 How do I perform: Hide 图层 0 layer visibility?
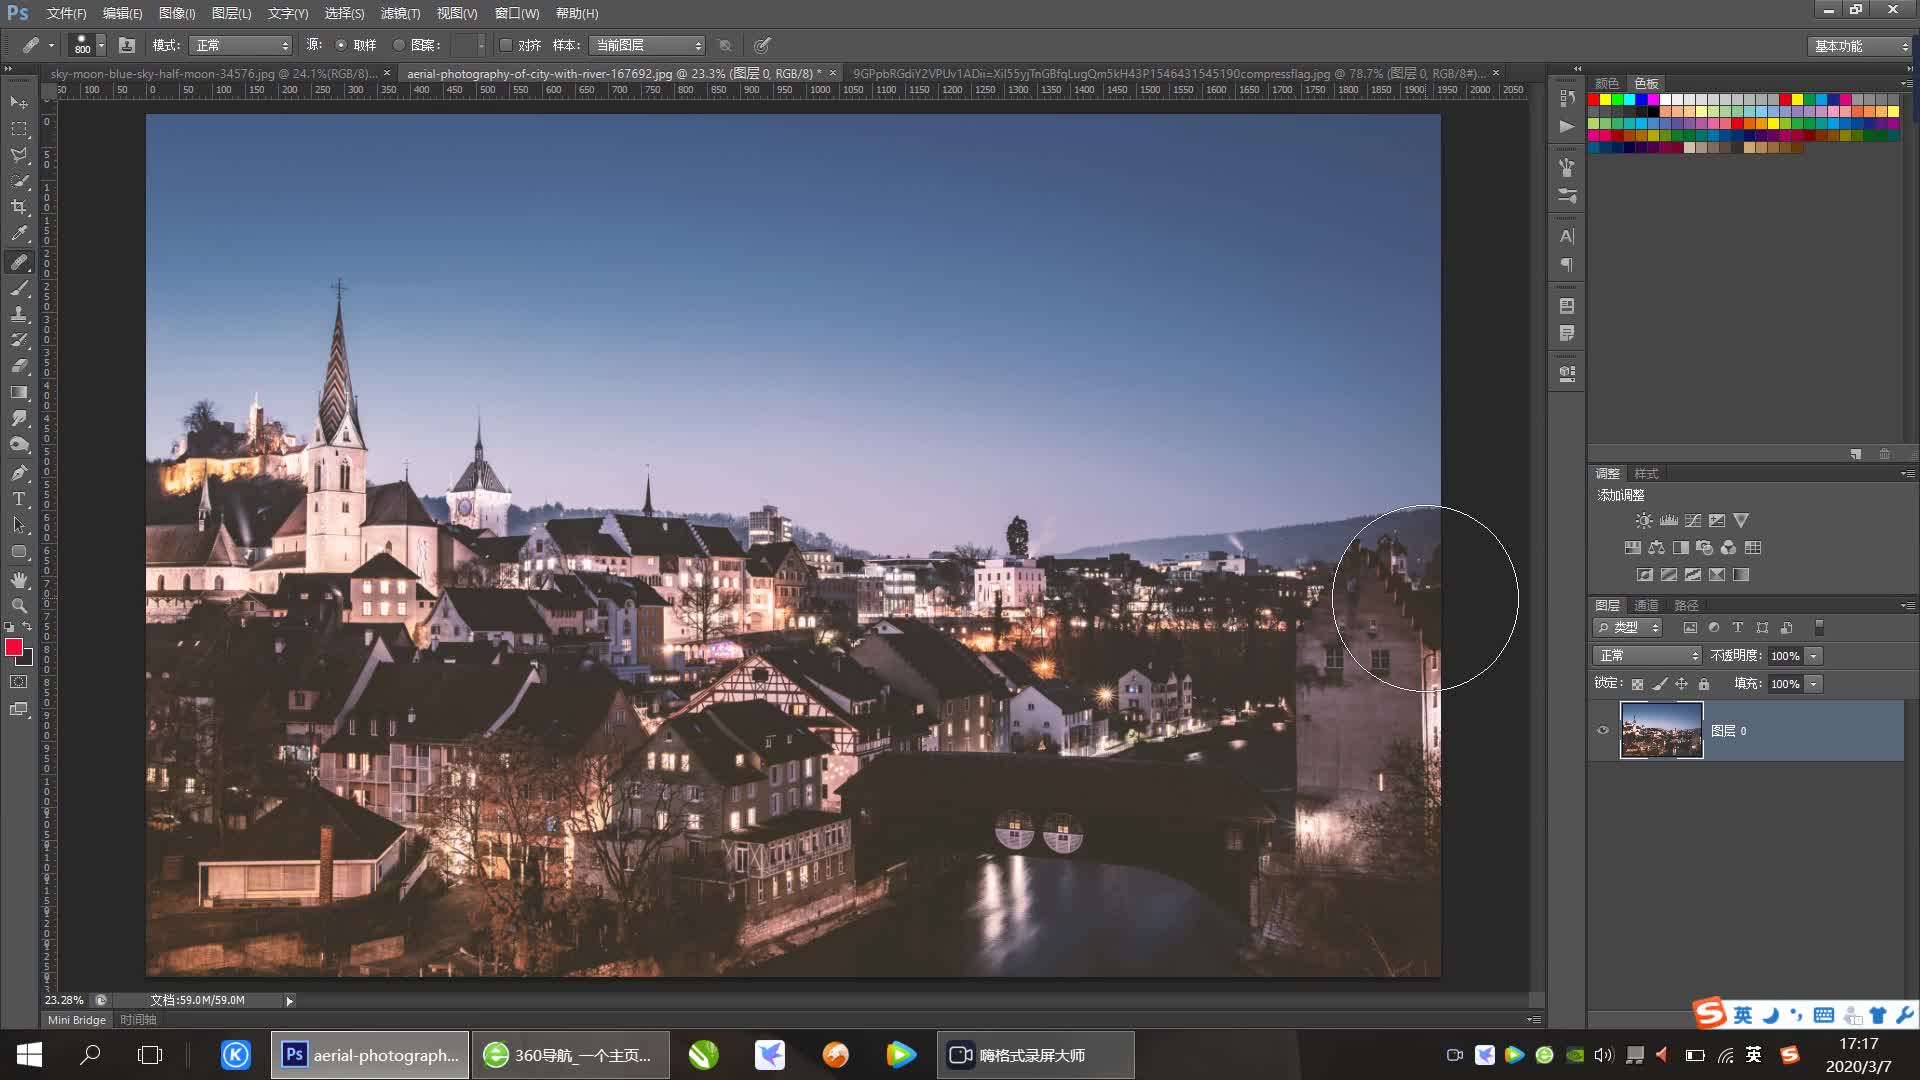pyautogui.click(x=1603, y=730)
